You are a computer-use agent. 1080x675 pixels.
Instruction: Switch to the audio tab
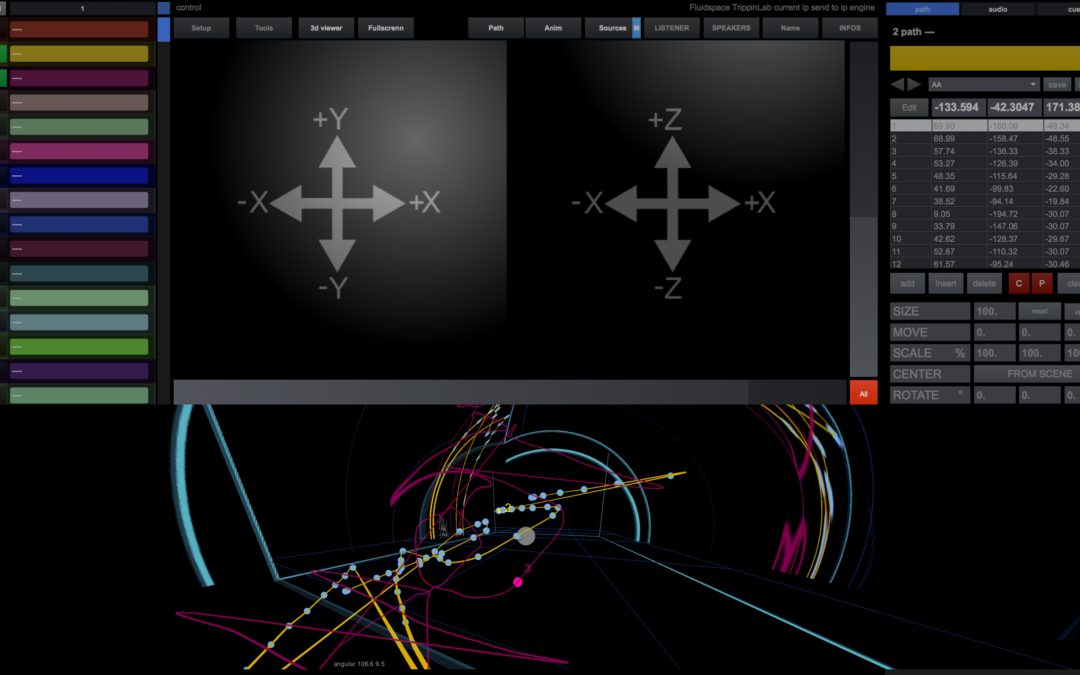coord(997,9)
